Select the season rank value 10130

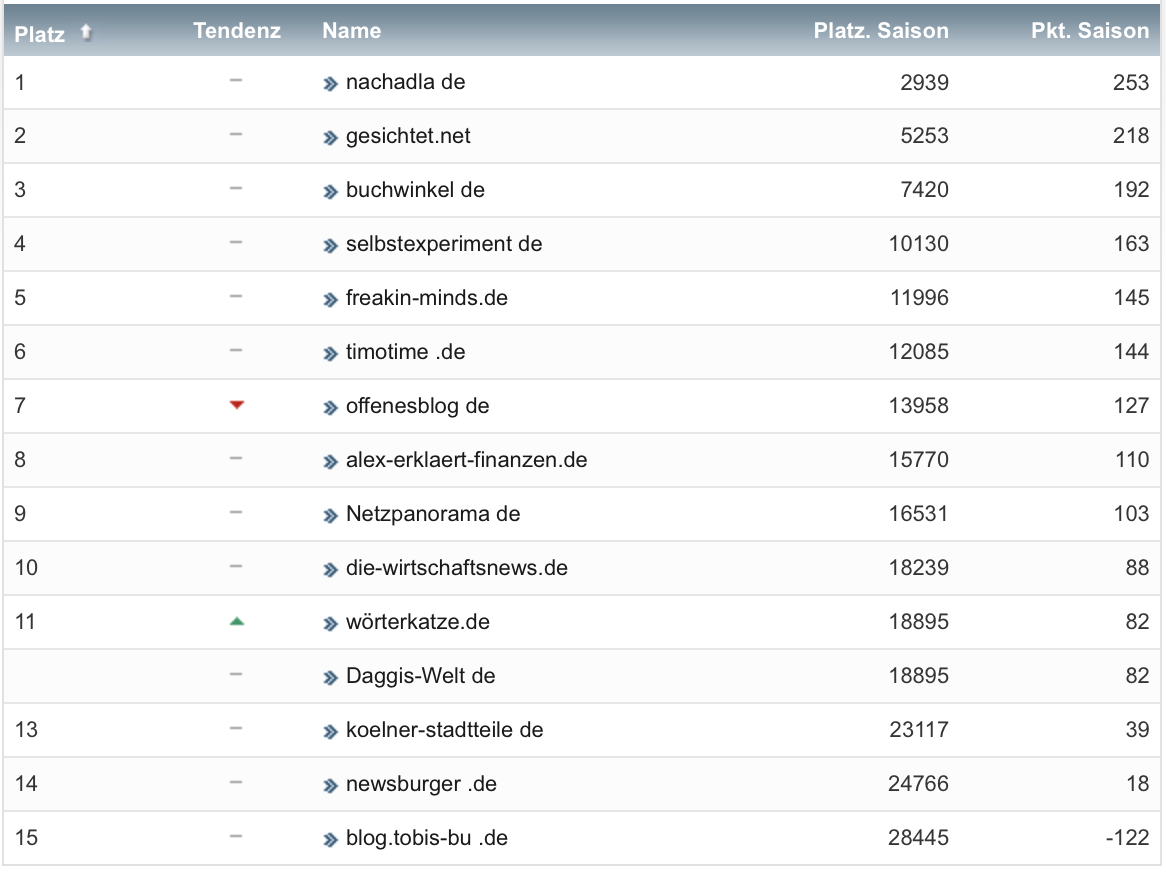(918, 244)
